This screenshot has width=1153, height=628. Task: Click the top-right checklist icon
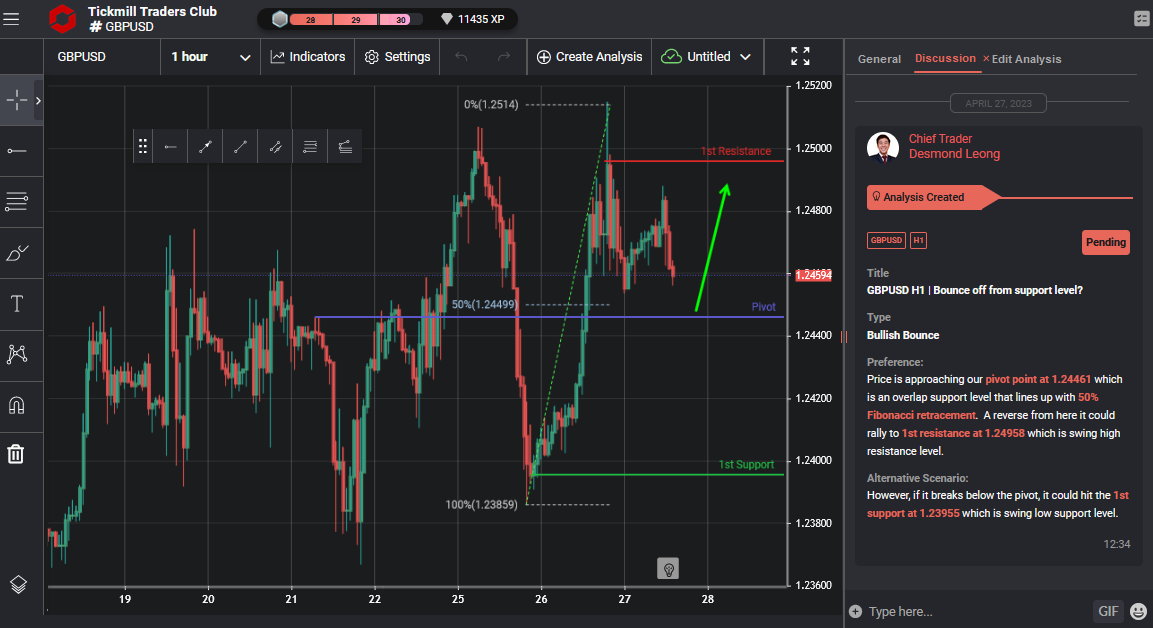1141,19
